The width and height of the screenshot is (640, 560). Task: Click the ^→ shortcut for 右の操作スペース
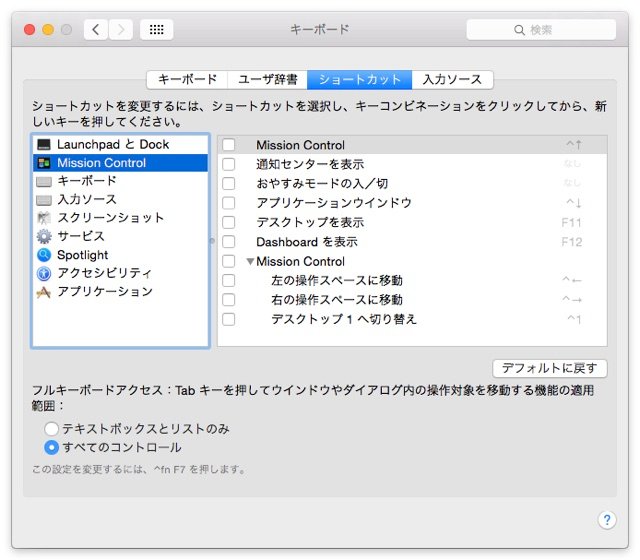pyautogui.click(x=572, y=300)
